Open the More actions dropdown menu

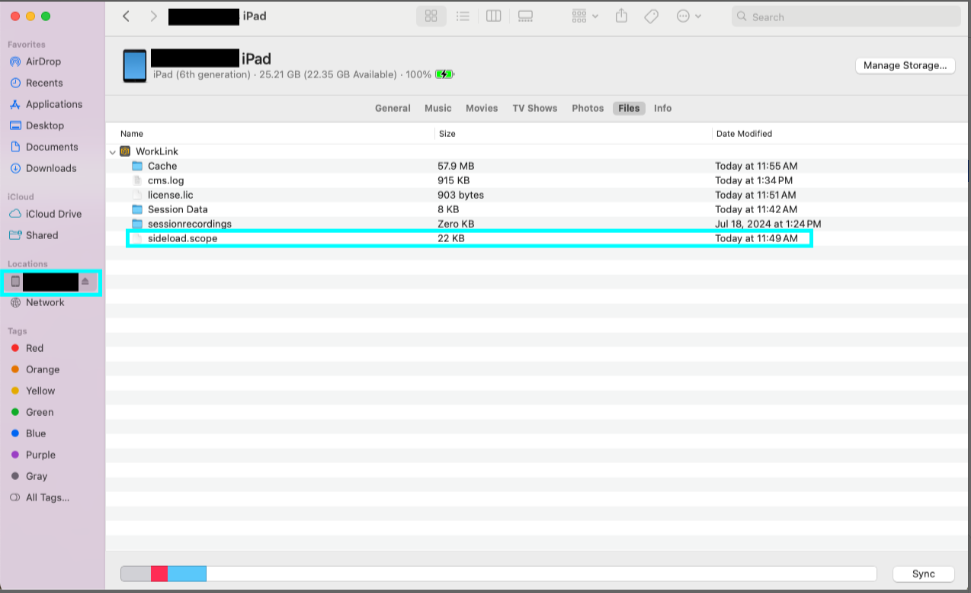(x=688, y=16)
